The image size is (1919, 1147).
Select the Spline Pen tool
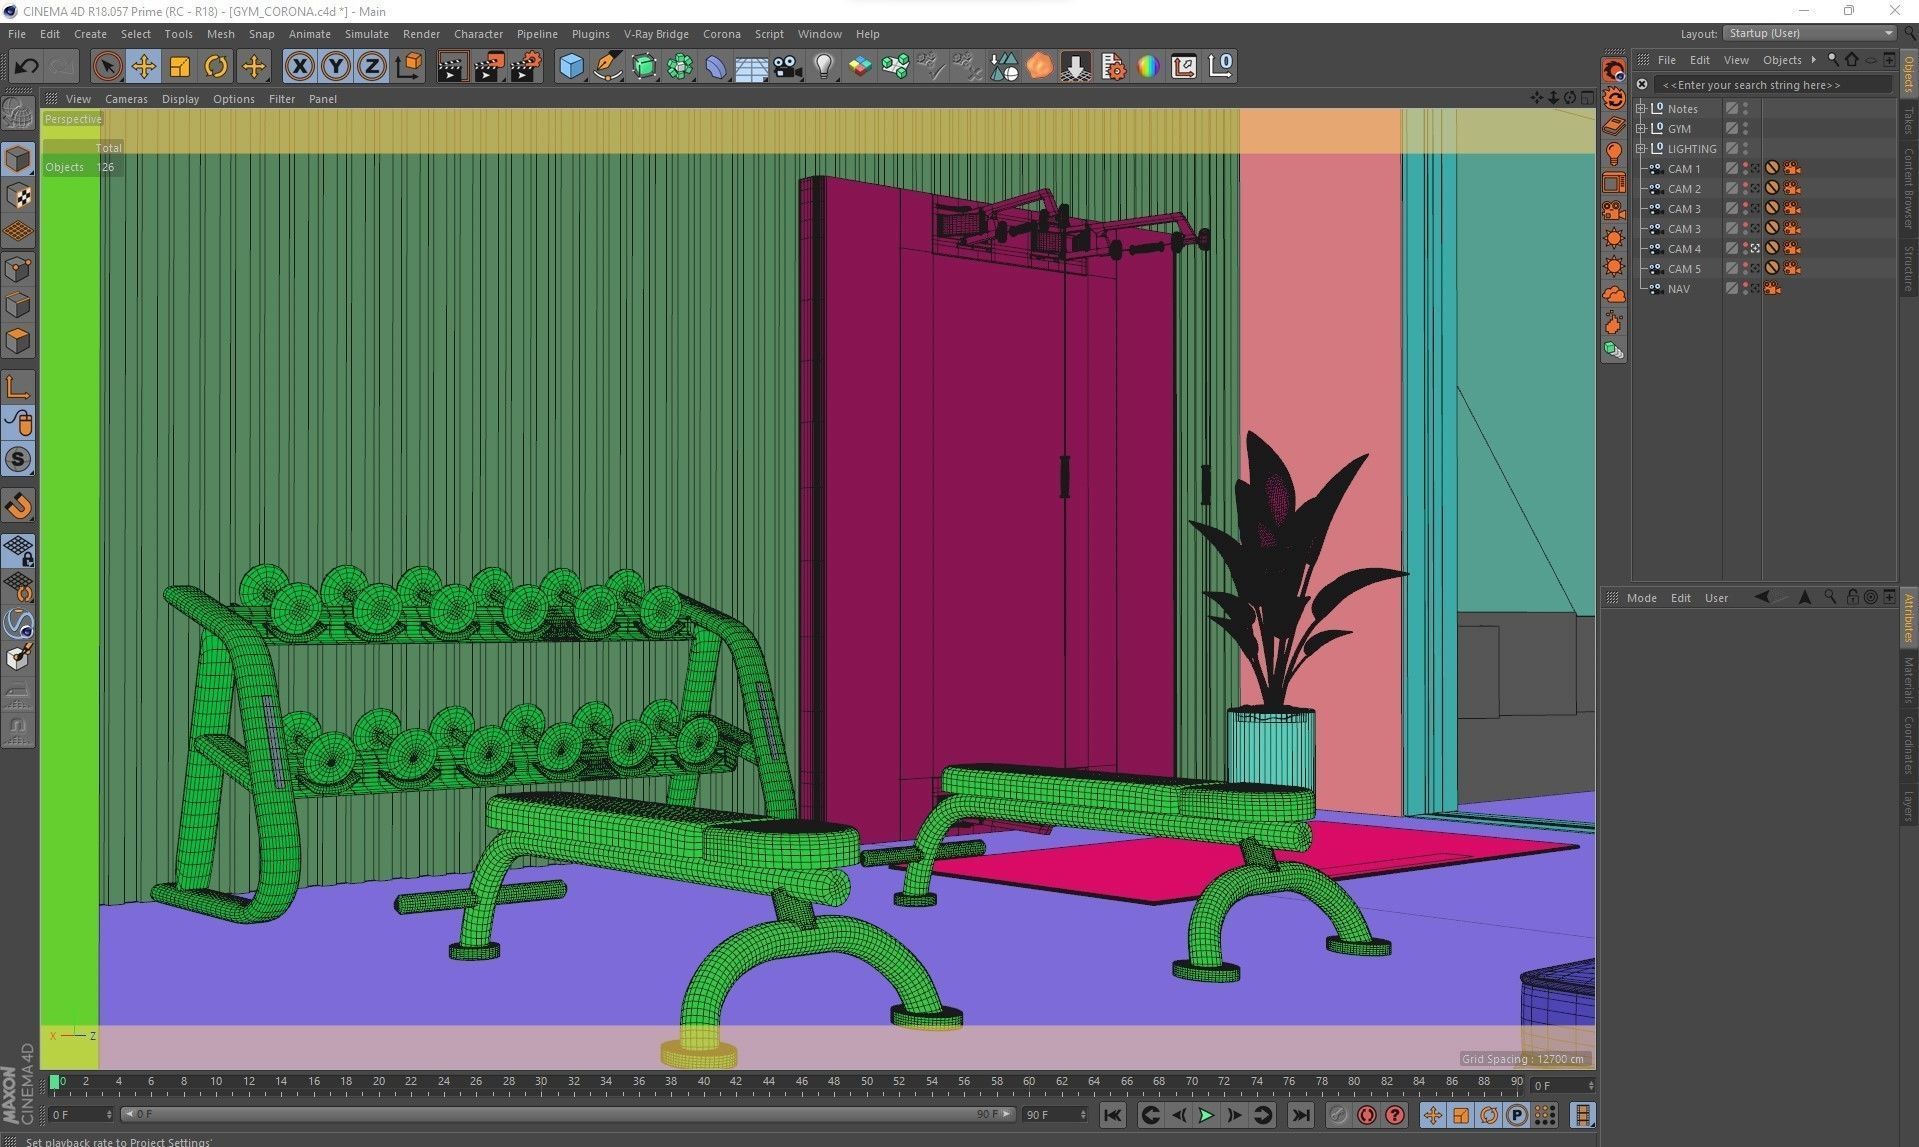click(607, 67)
